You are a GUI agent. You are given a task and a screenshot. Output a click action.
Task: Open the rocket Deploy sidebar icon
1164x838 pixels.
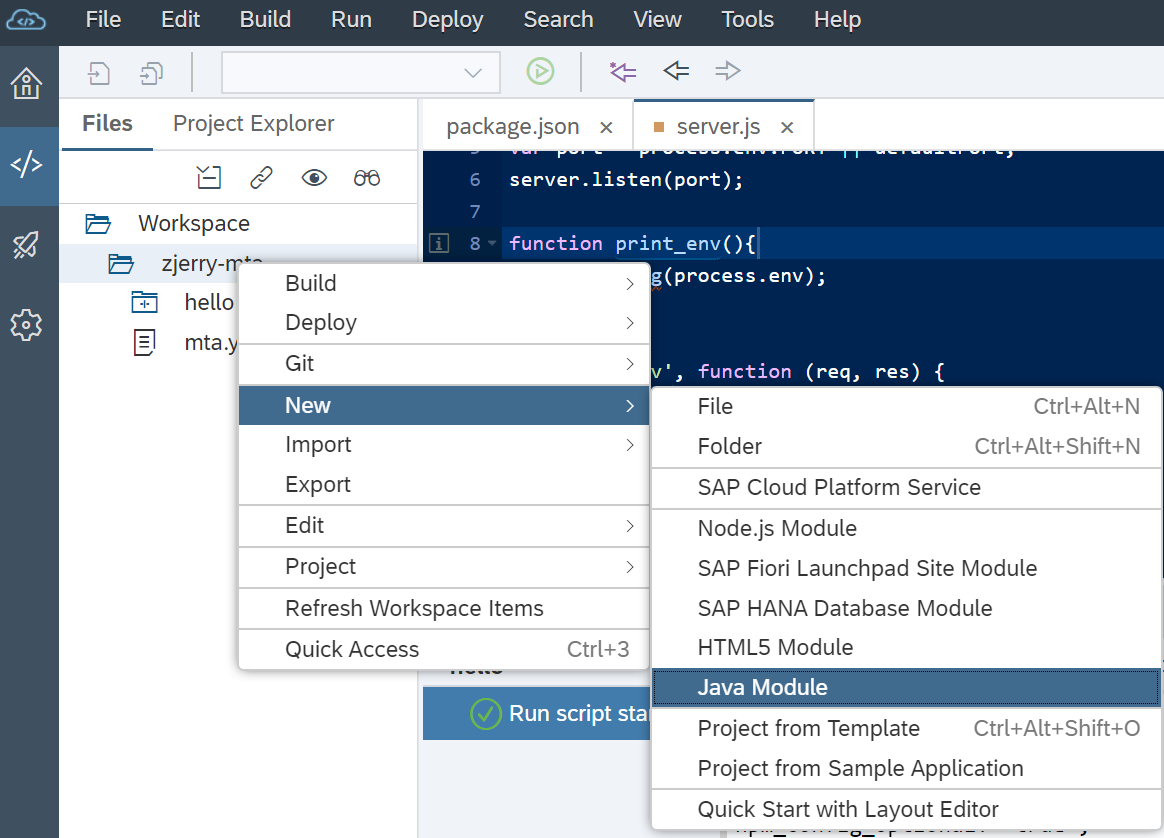pyautogui.click(x=26, y=245)
